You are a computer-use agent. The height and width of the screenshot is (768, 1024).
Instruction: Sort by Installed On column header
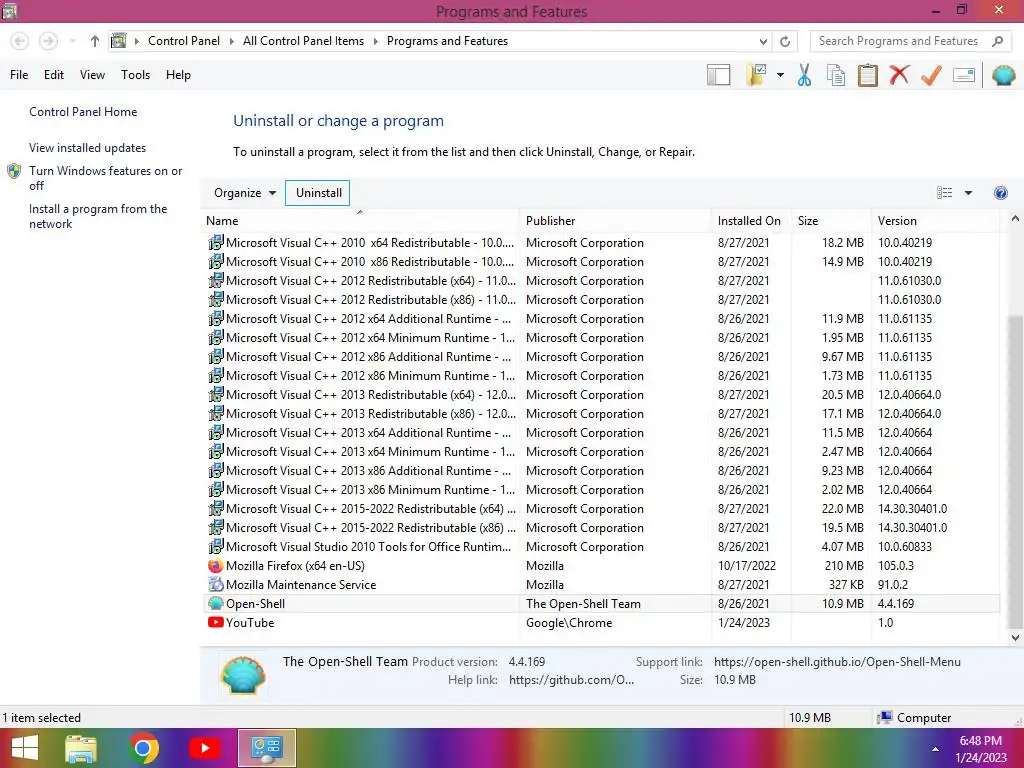click(749, 221)
